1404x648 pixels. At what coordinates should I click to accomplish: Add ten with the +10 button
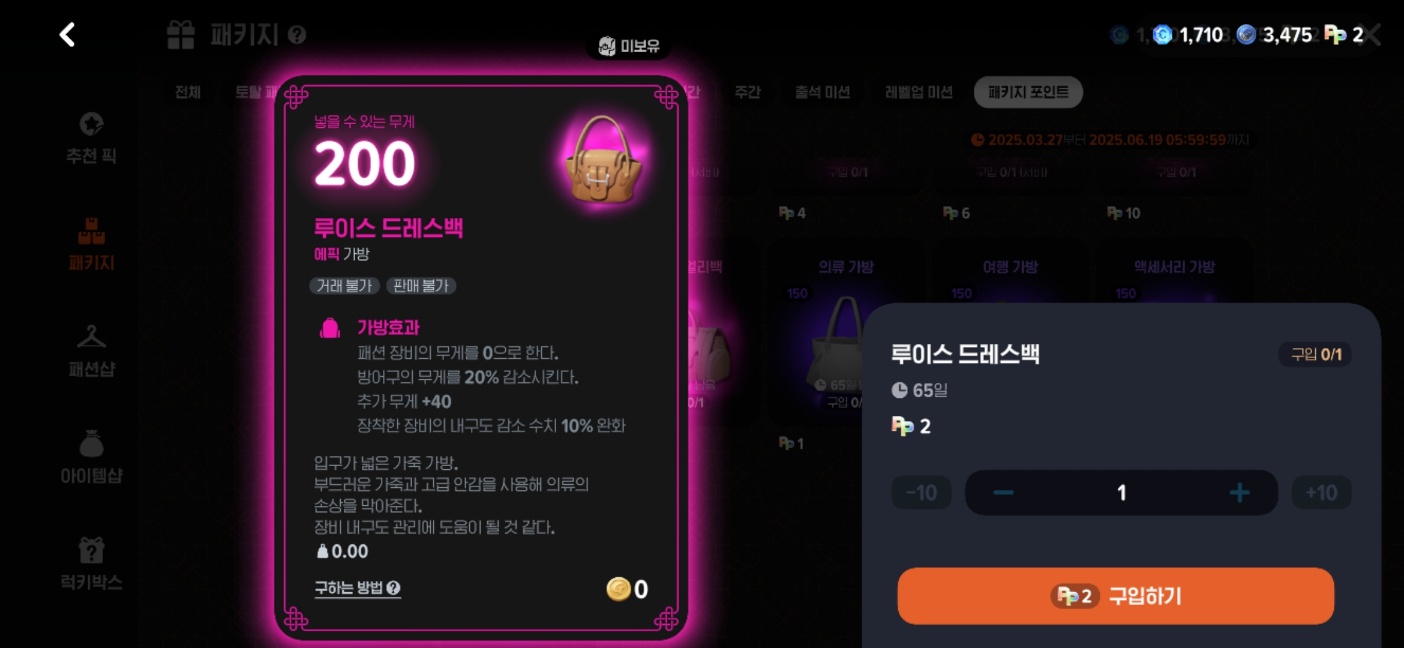coord(1321,492)
